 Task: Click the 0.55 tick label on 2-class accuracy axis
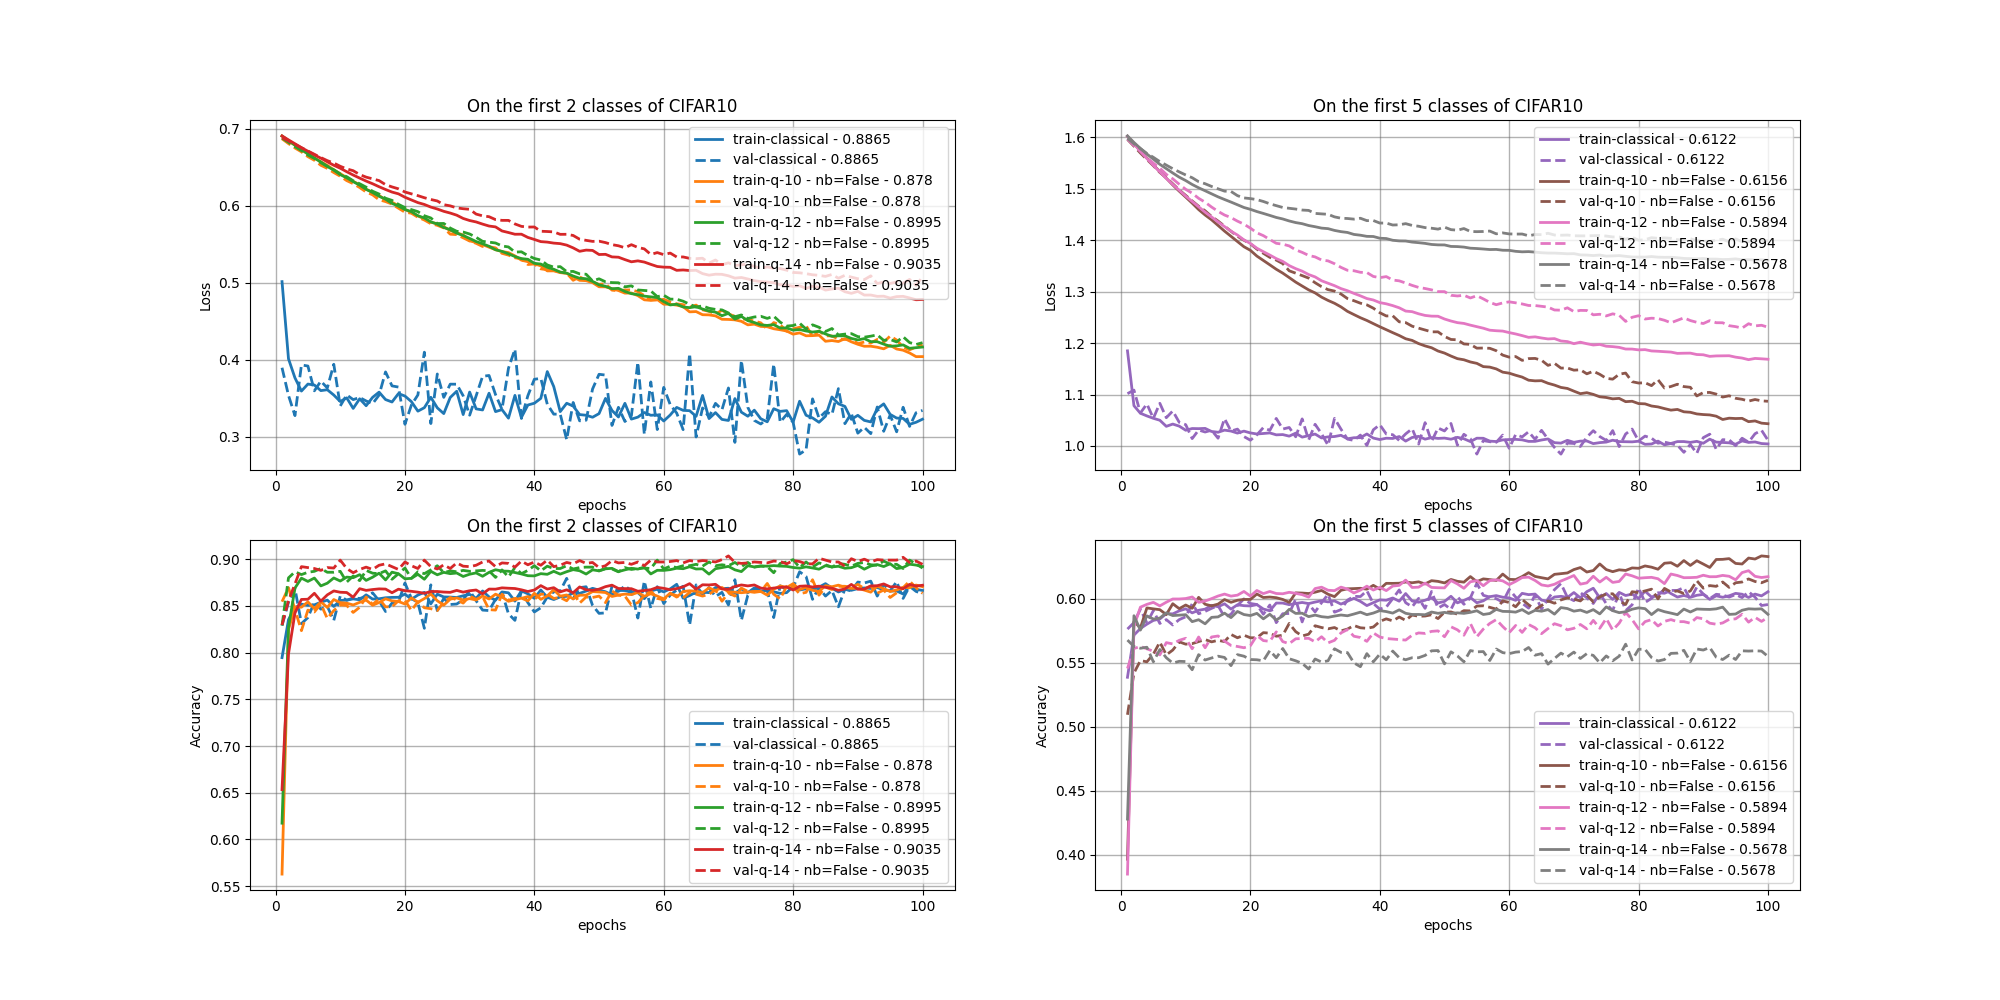pyautogui.click(x=226, y=887)
